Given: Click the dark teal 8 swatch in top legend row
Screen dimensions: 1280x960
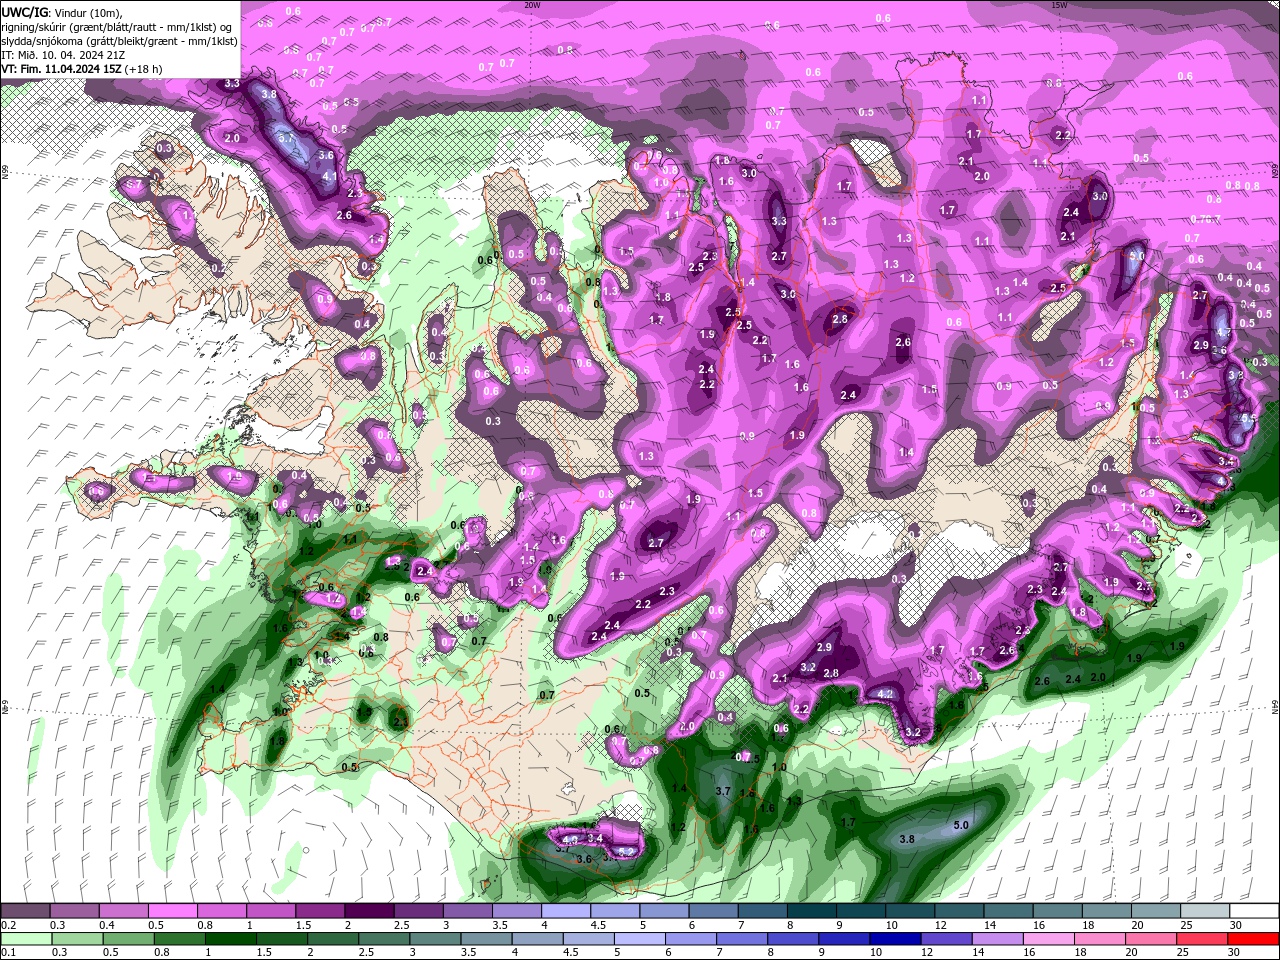Looking at the screenshot, I should (x=811, y=911).
